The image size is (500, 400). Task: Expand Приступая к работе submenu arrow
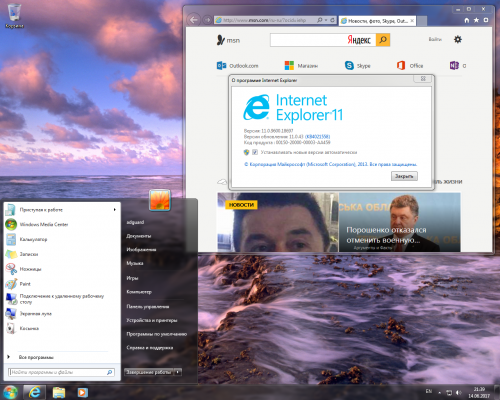click(115, 210)
